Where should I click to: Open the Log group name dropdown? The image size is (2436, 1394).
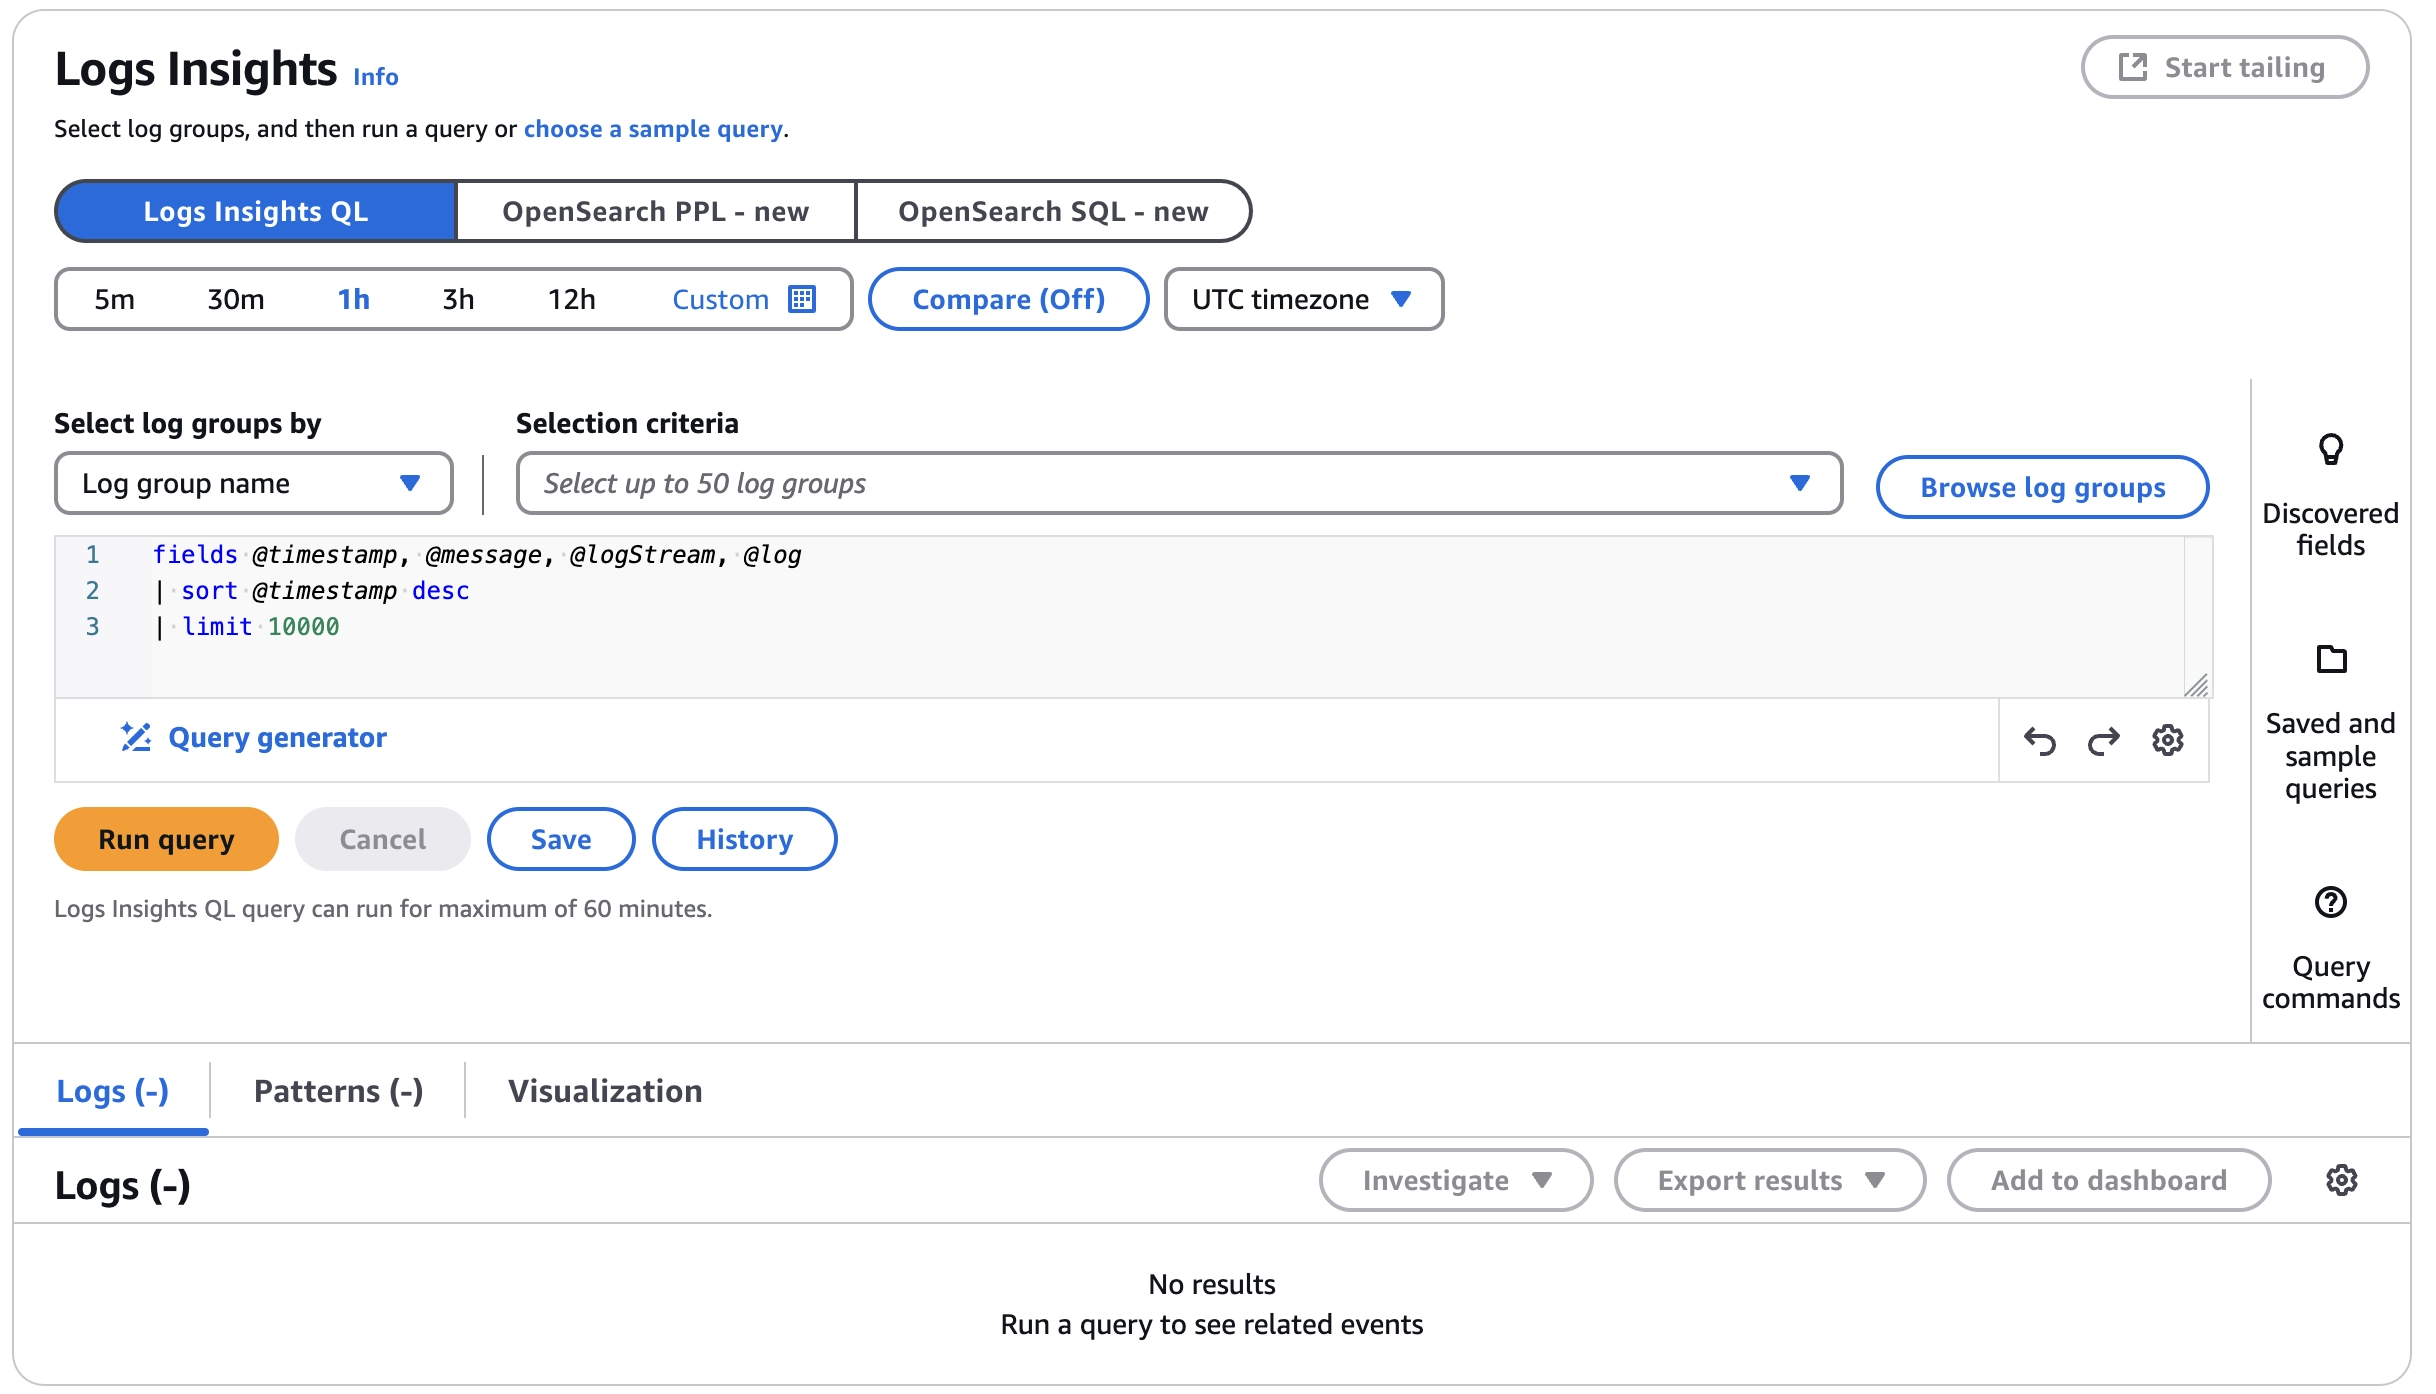253,483
